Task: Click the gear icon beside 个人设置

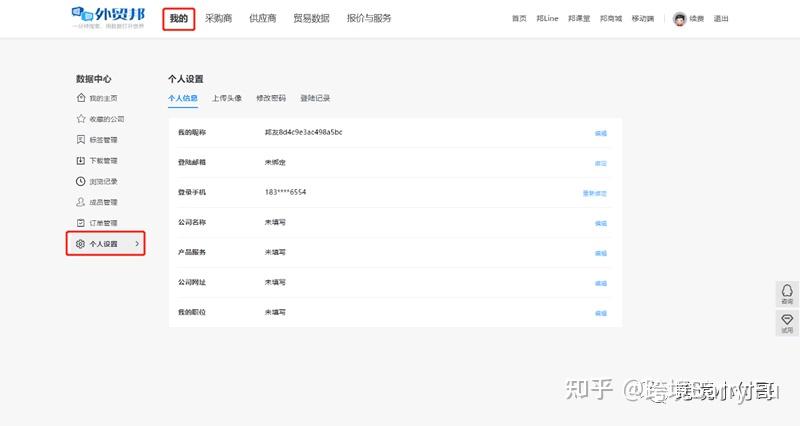Action: [x=80, y=244]
